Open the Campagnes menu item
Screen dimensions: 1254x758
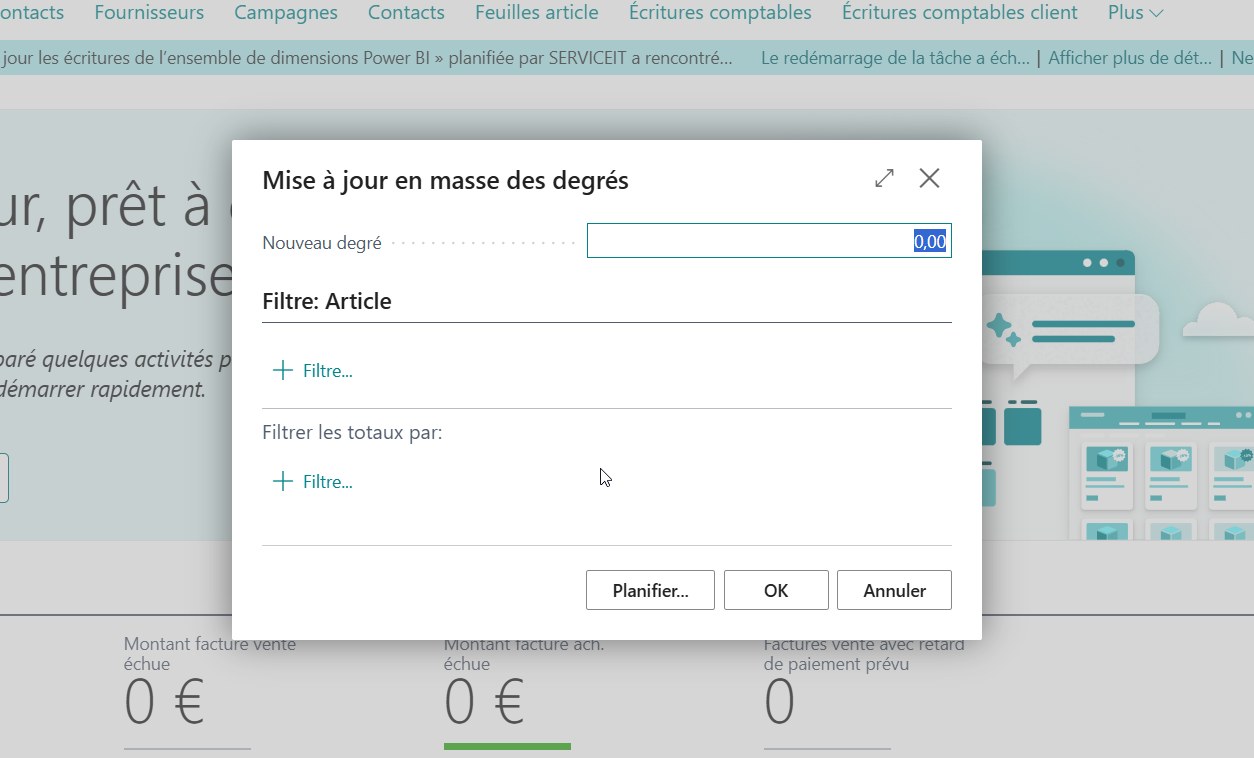[286, 13]
